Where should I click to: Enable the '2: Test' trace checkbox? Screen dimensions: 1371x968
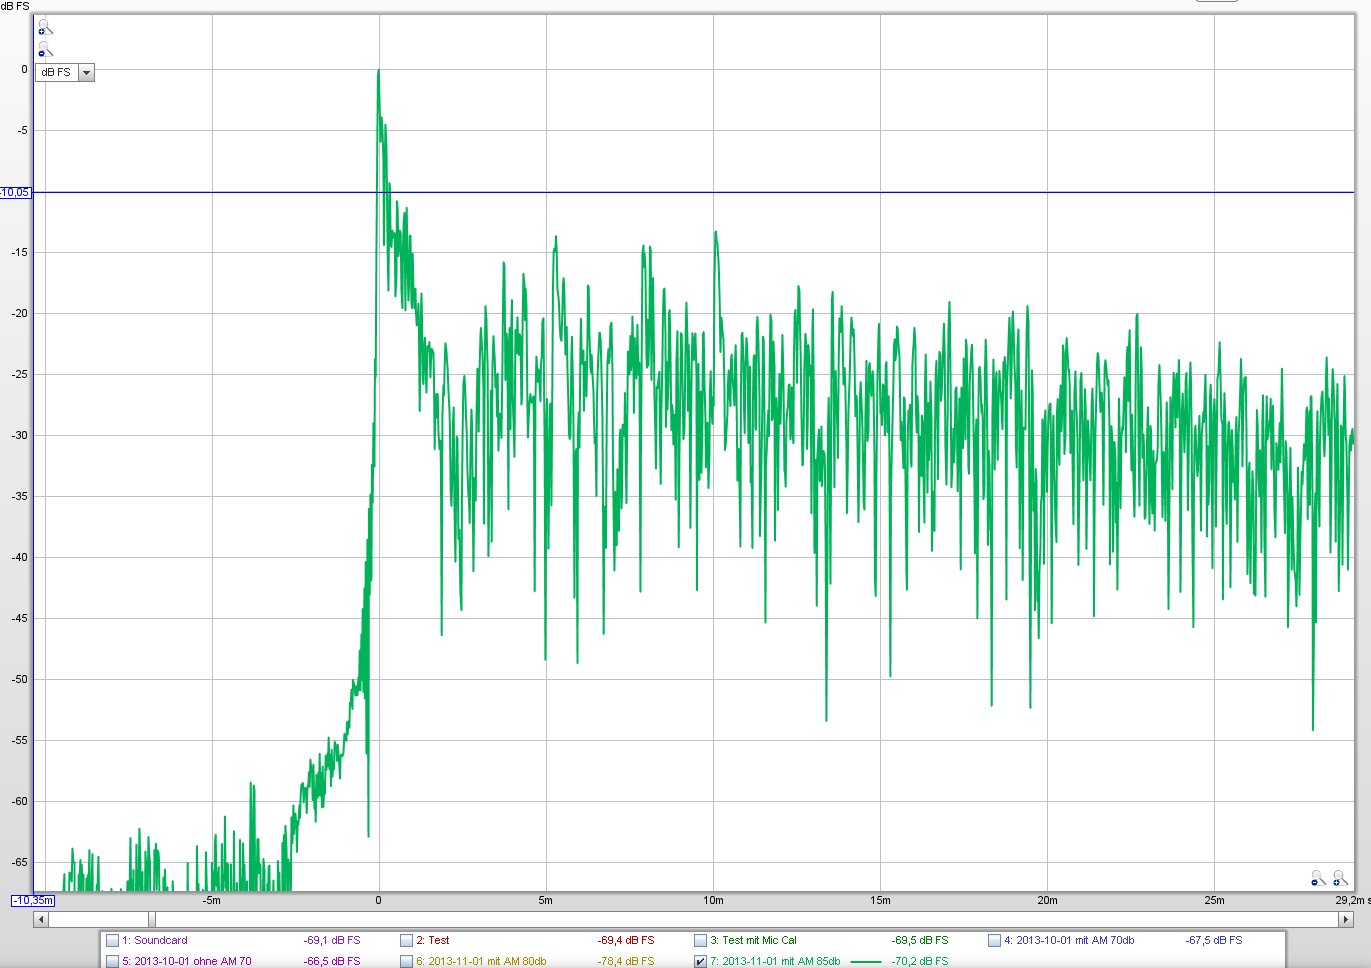(406, 941)
